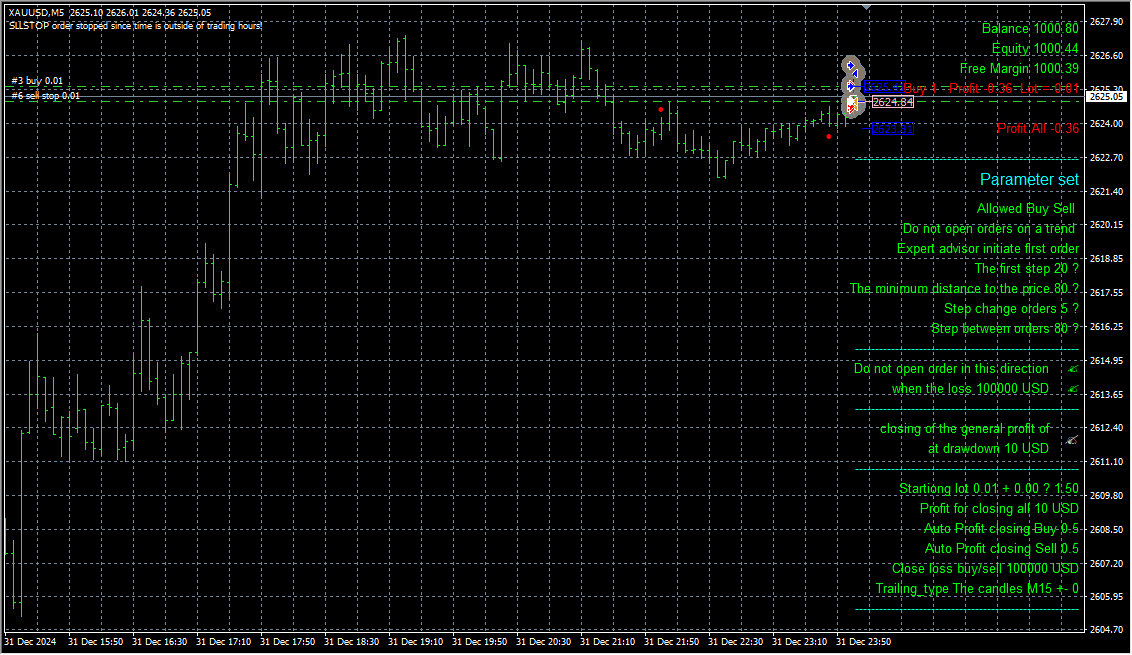1132x655 pixels.
Task: Click 'The first step 20' parameter
Action: [1026, 269]
